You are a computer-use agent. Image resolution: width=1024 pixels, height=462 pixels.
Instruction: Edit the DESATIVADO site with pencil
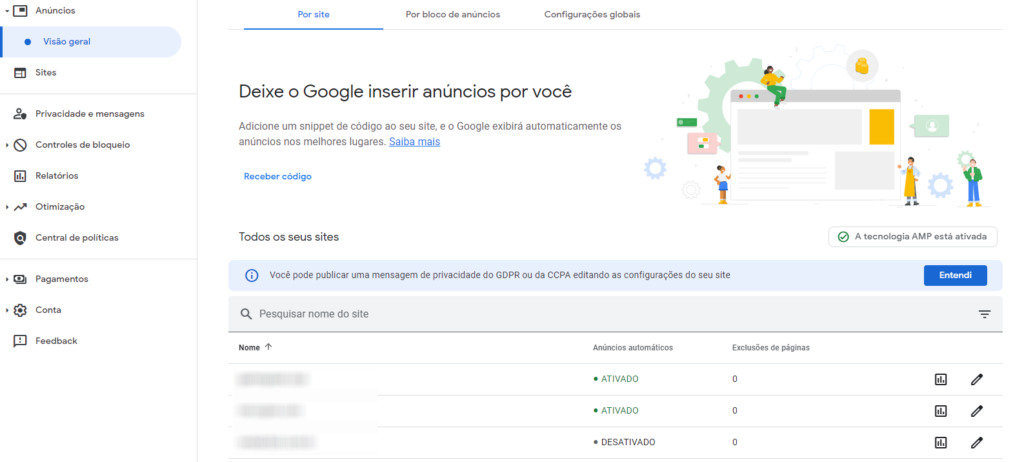click(x=977, y=442)
